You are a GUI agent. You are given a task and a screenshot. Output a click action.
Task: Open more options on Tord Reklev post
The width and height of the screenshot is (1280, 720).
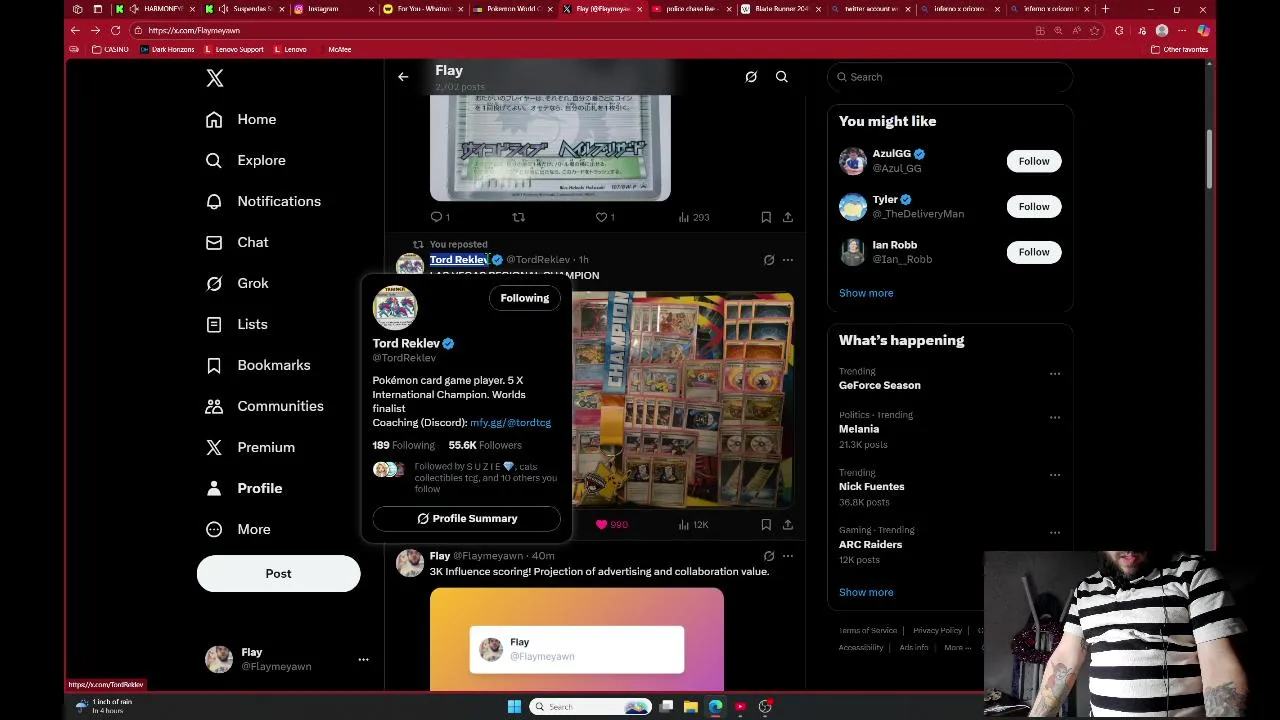pyautogui.click(x=788, y=260)
